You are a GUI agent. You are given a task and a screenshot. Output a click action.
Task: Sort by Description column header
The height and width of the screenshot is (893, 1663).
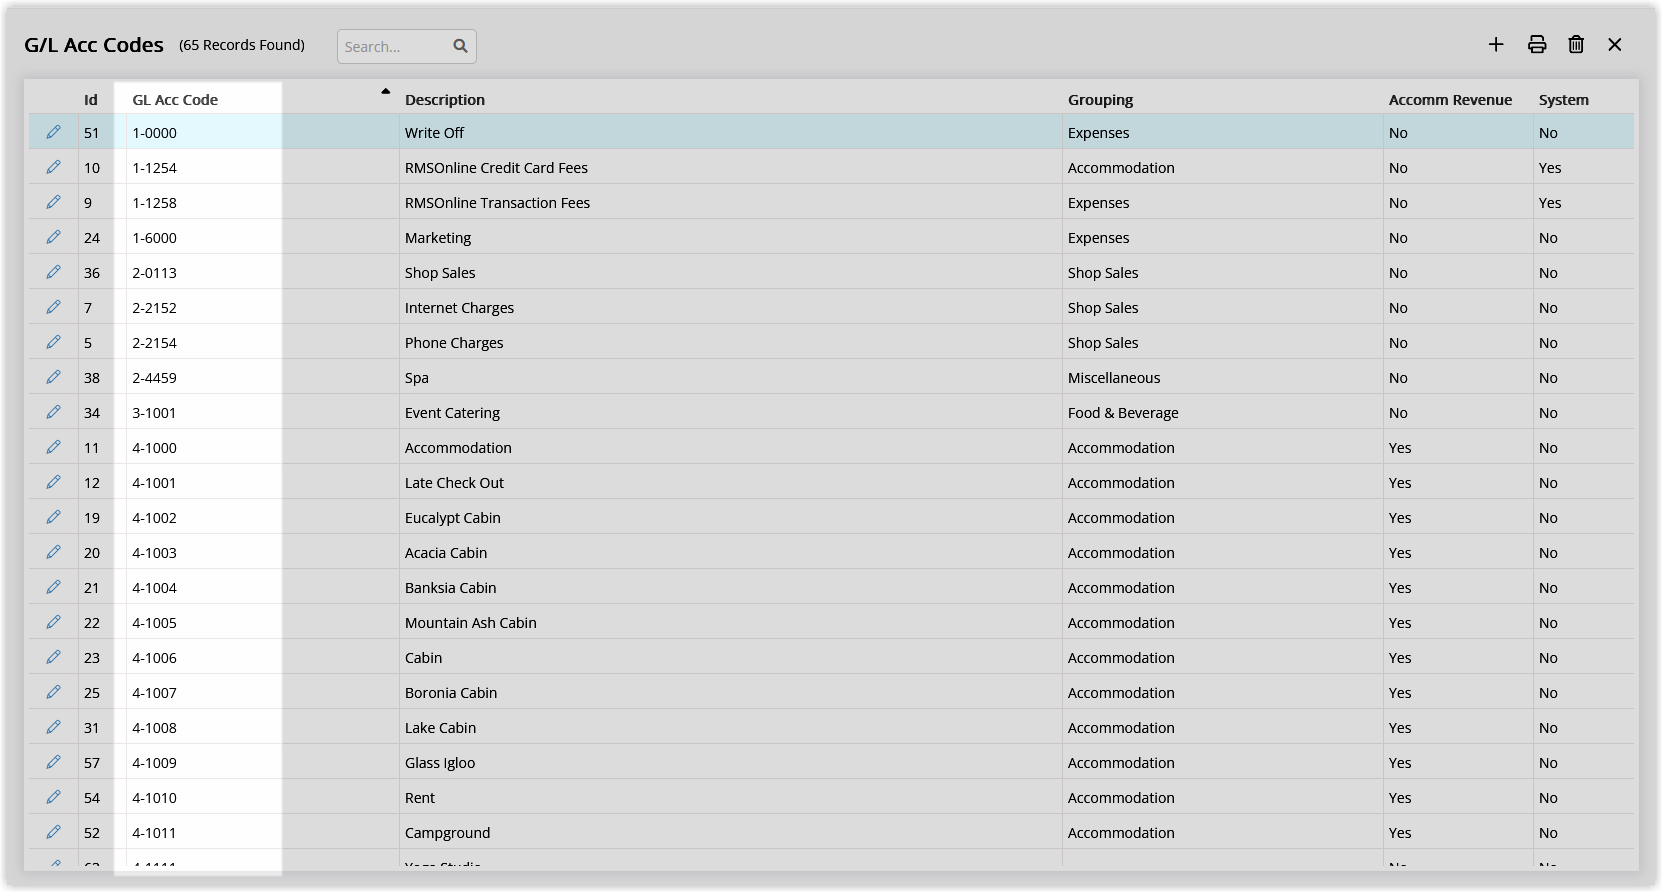444,100
